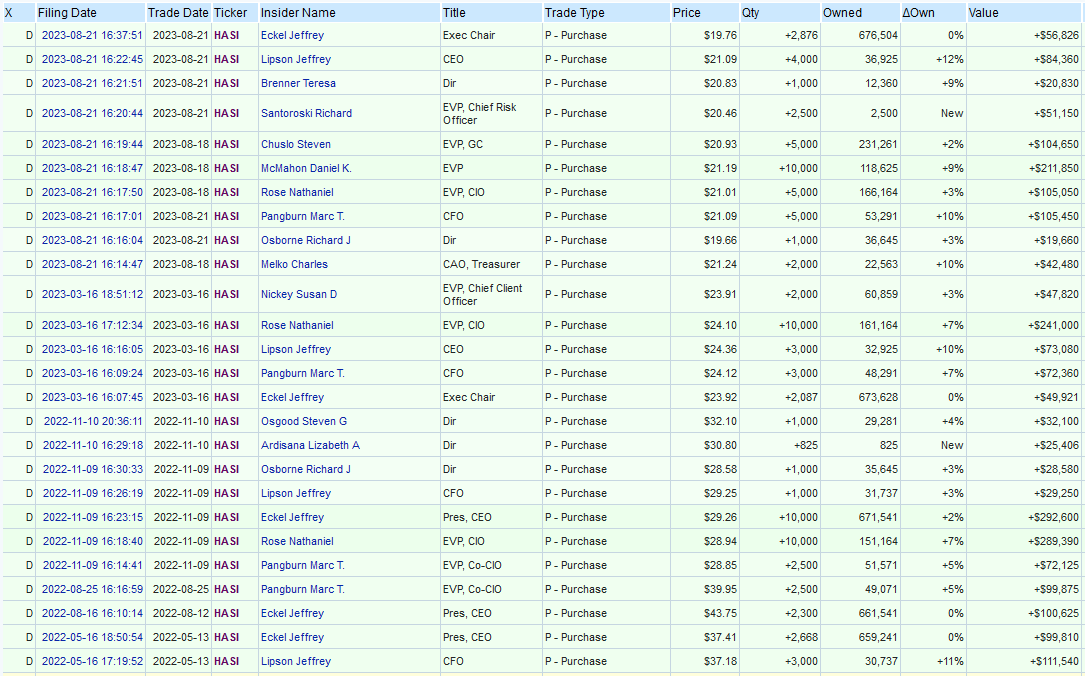The height and width of the screenshot is (676, 1085).
Task: Click the Ticker column header
Action: pyautogui.click(x=230, y=13)
